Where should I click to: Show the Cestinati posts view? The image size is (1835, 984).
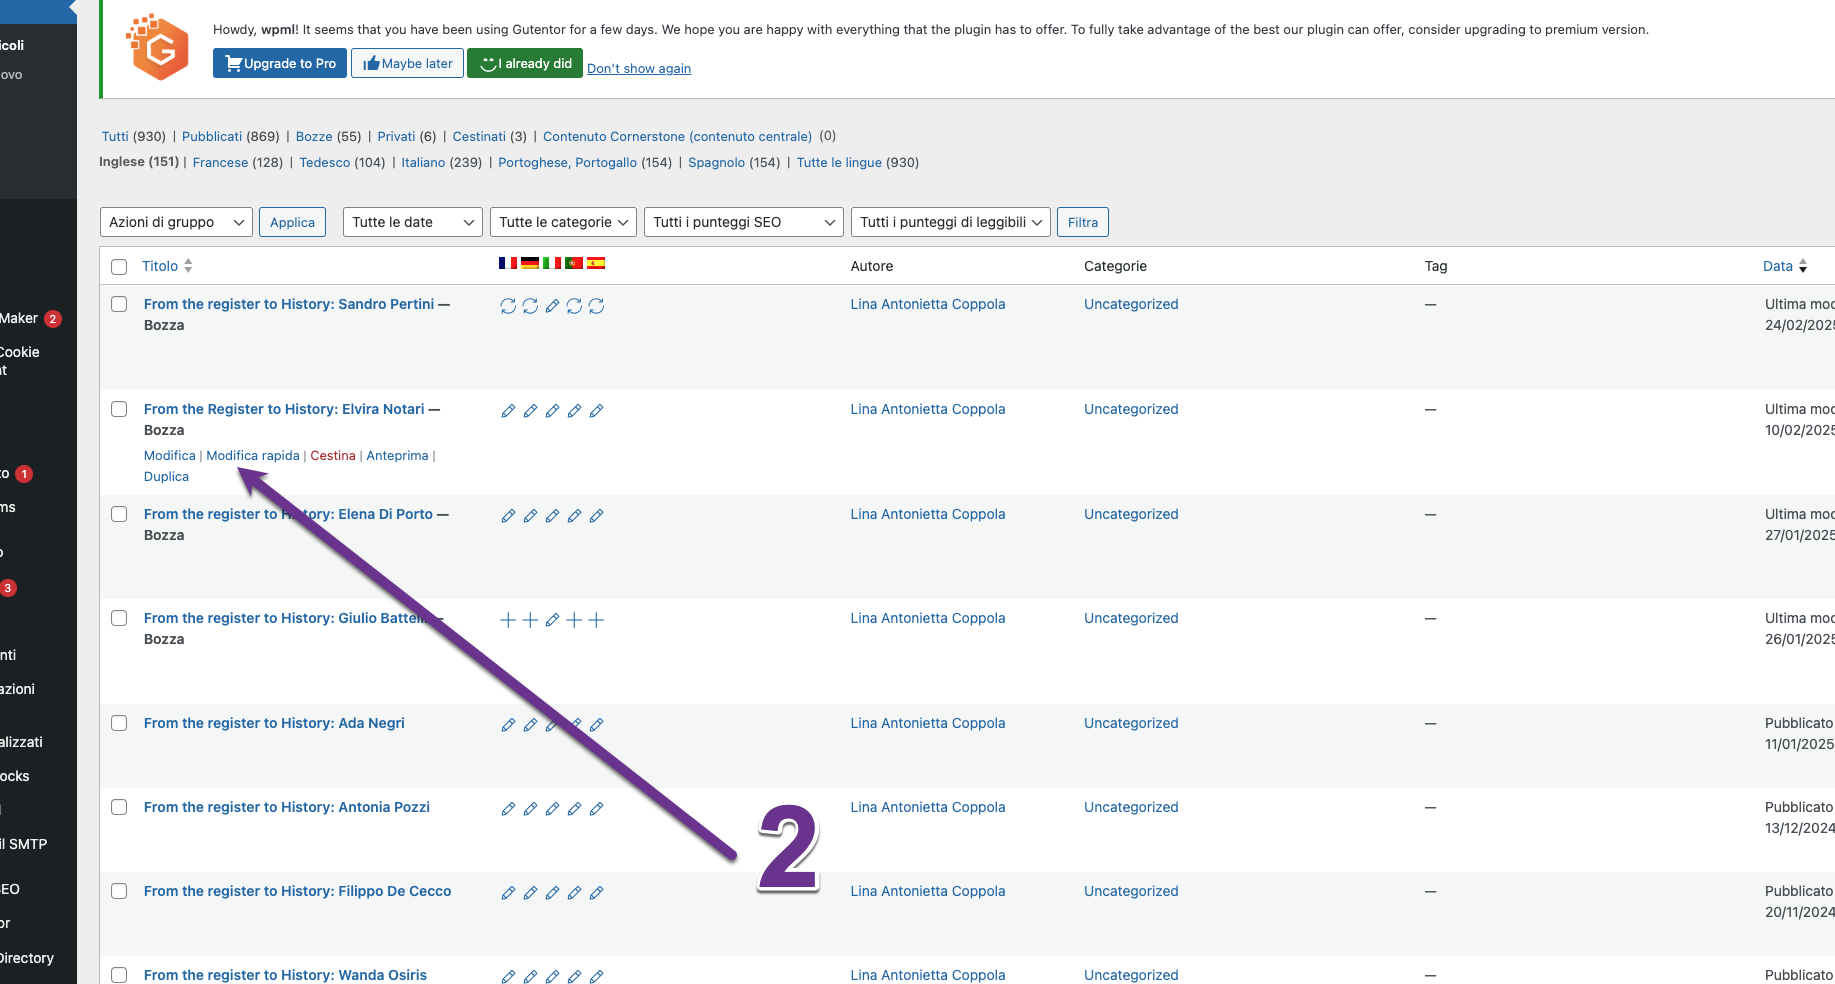[x=479, y=136]
